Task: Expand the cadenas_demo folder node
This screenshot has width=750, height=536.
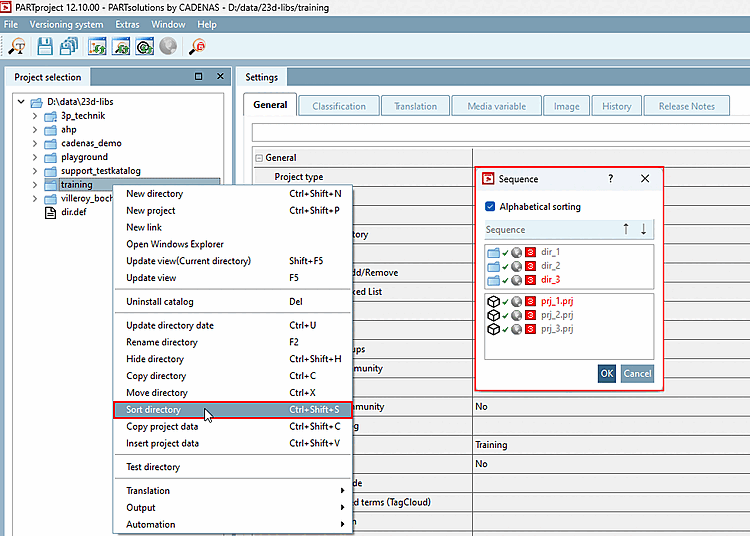Action: click(35, 143)
